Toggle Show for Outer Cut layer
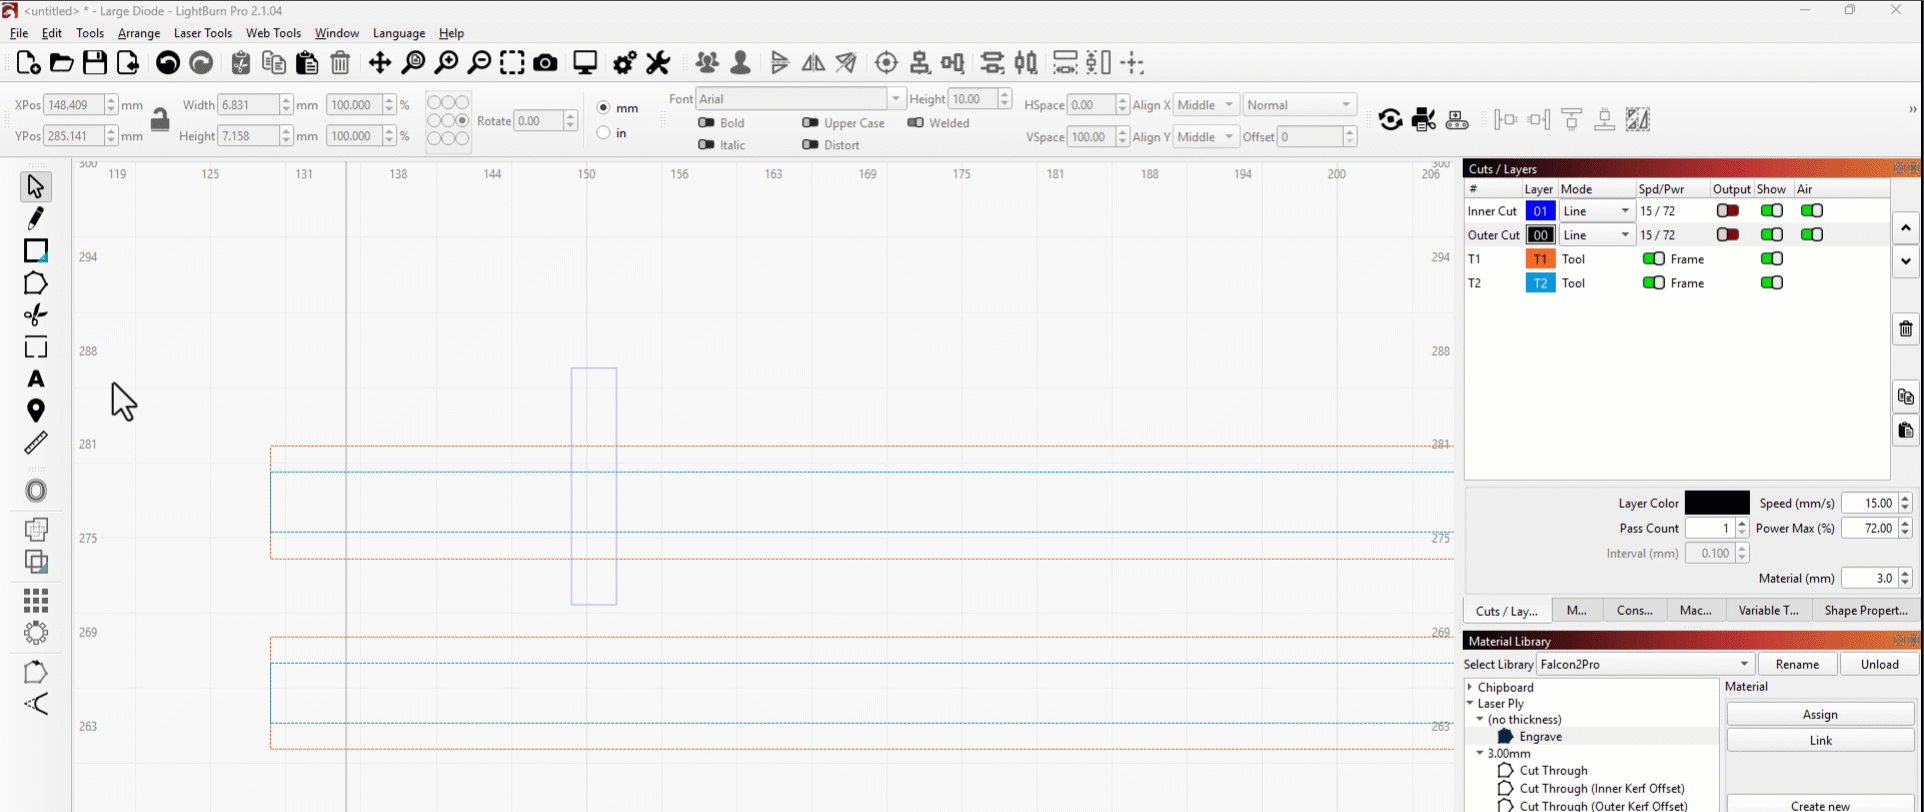1924x812 pixels. (1771, 235)
